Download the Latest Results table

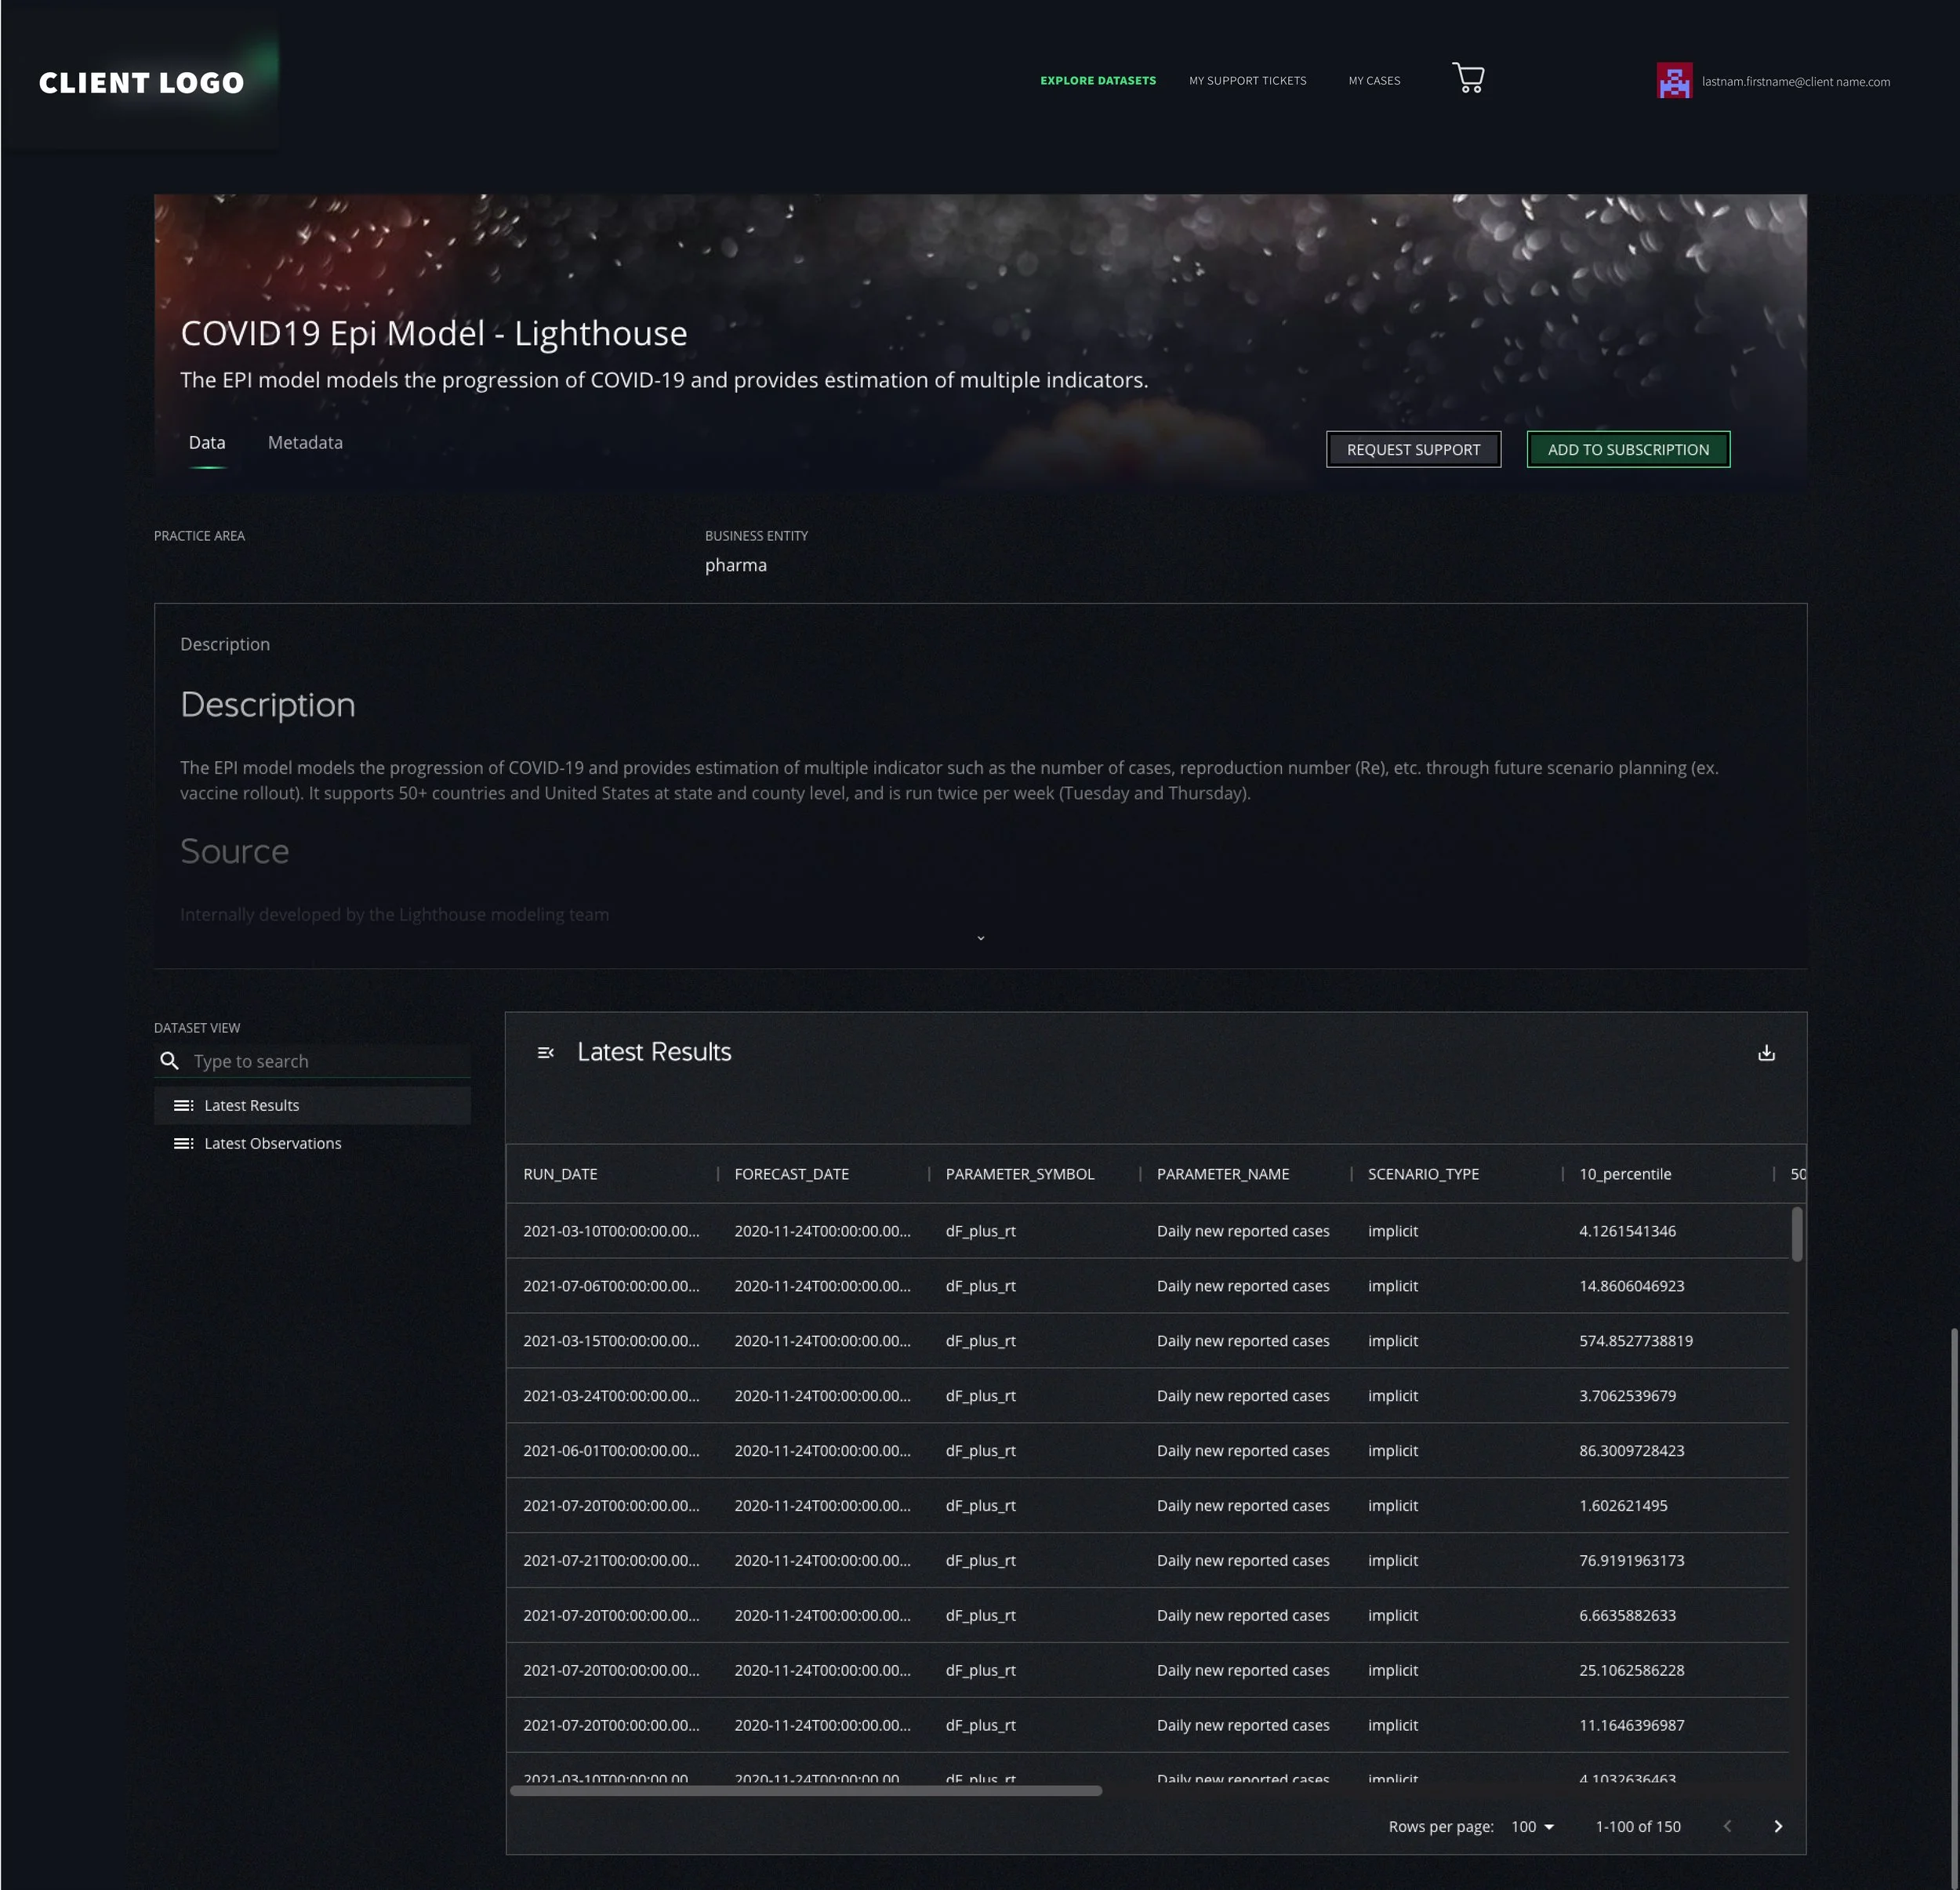pos(1766,1053)
